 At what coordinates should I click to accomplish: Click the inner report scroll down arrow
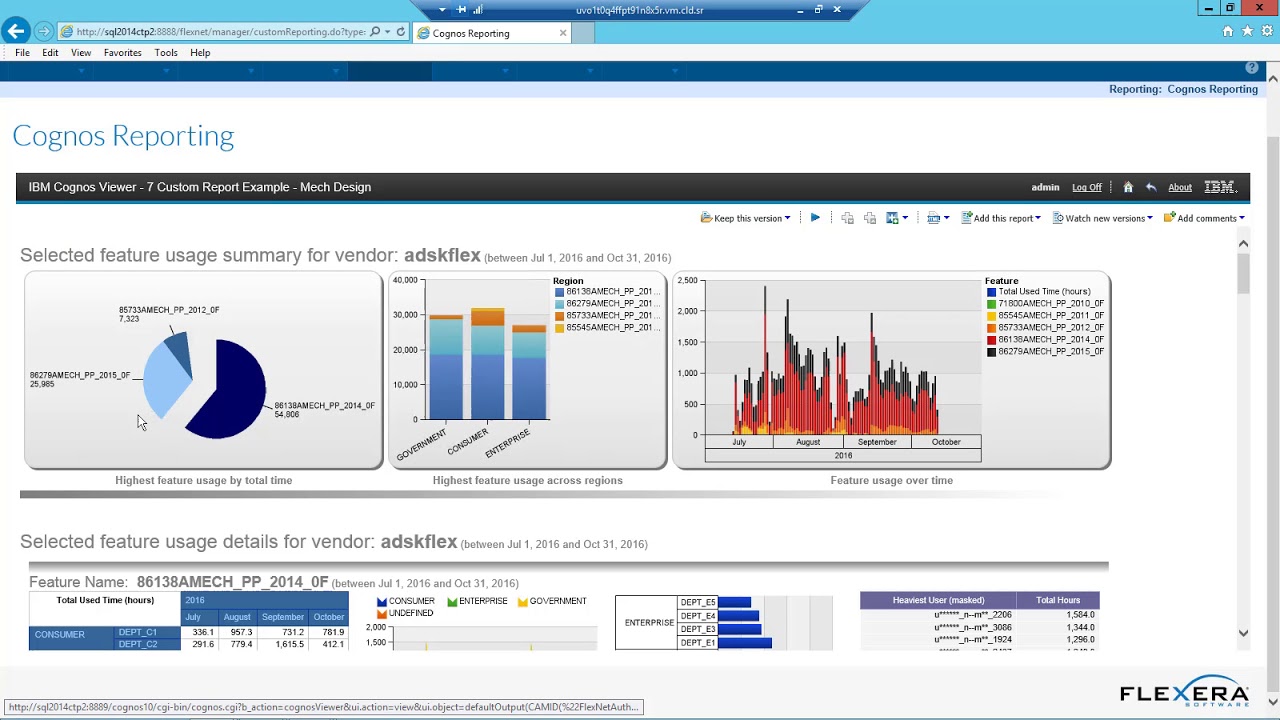pyautogui.click(x=1244, y=632)
